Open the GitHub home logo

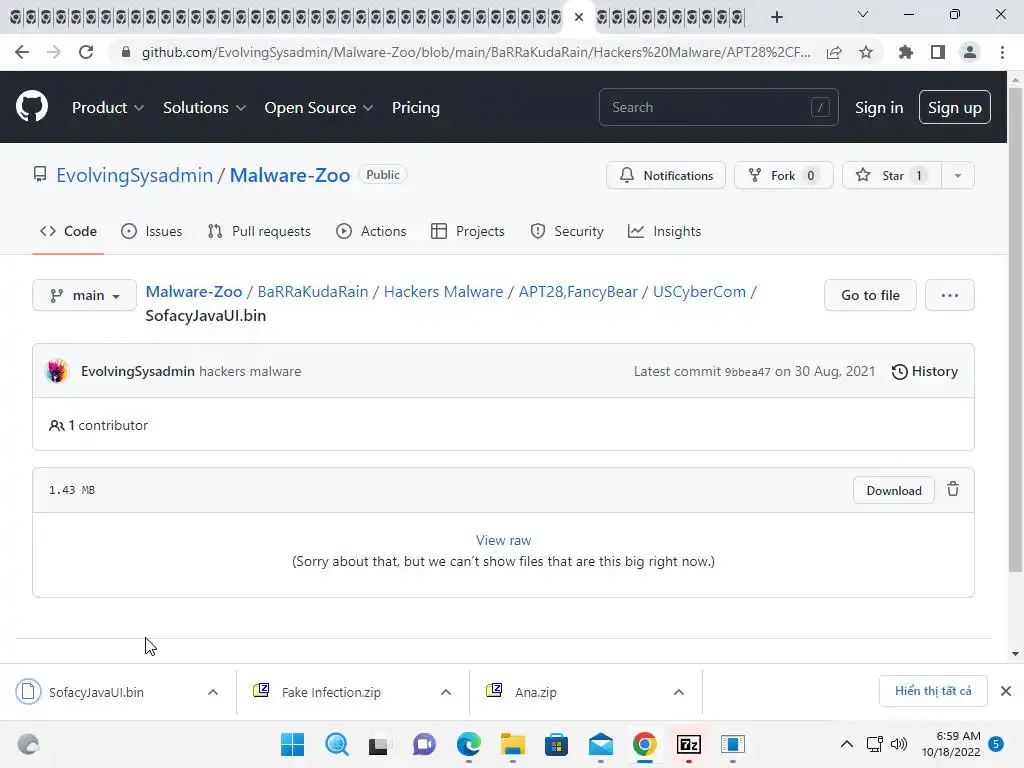tap(31, 107)
